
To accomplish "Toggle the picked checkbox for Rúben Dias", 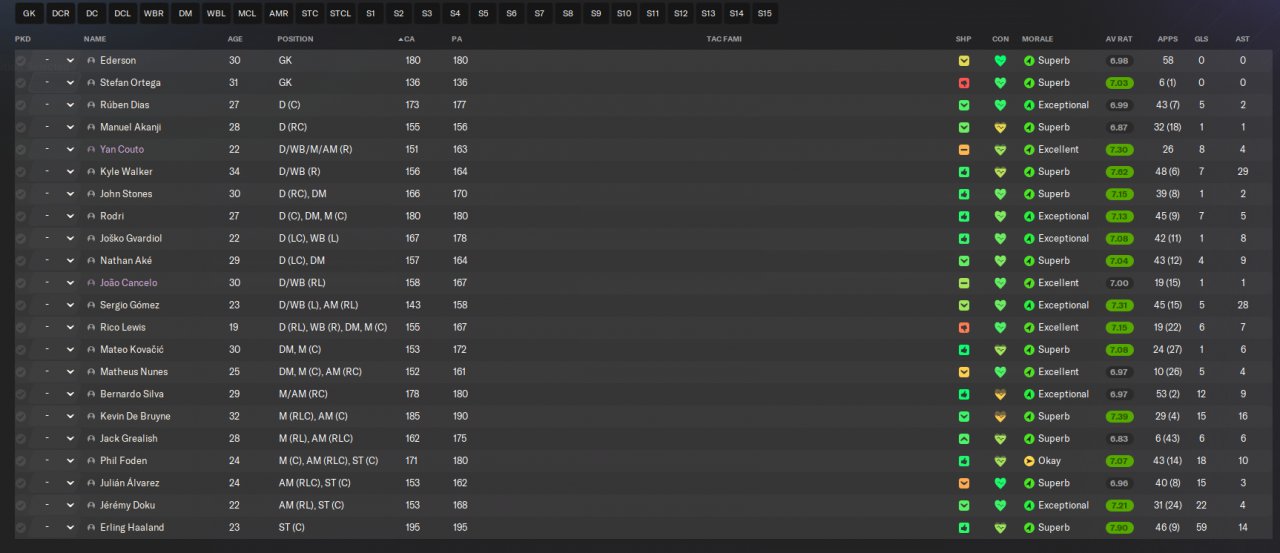I will (x=20, y=105).
